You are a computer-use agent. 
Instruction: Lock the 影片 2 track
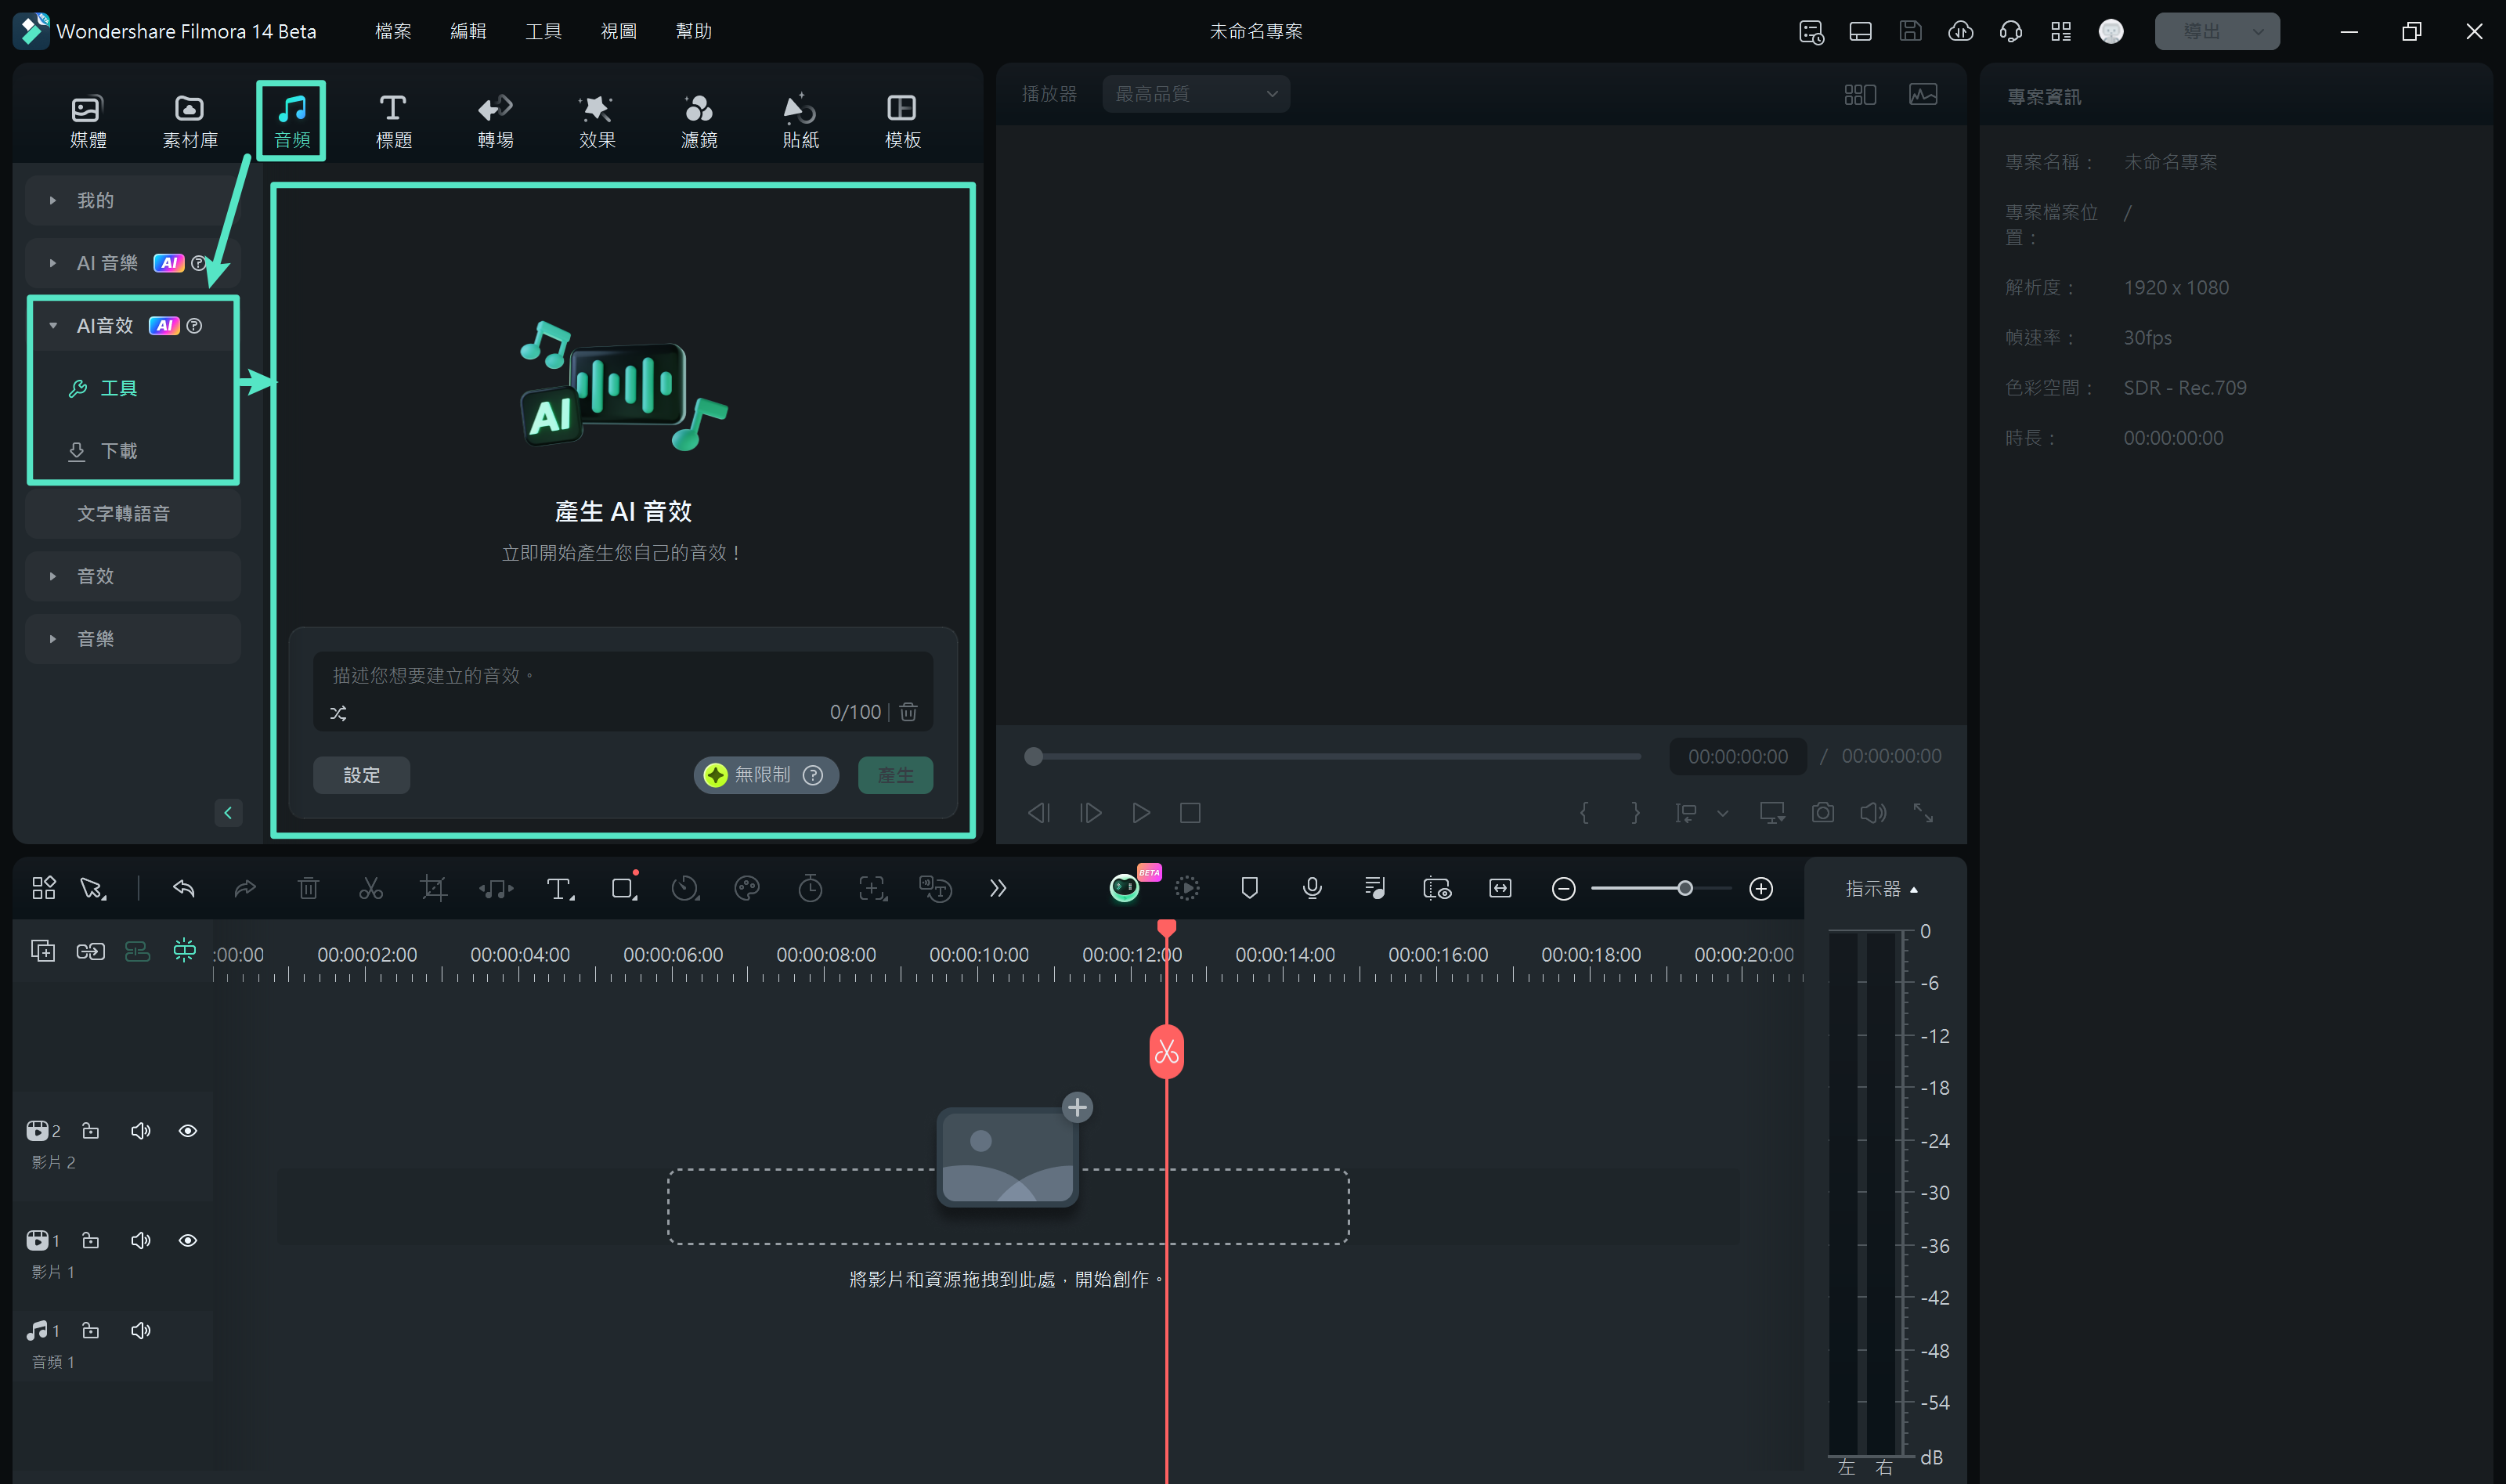(x=90, y=1131)
